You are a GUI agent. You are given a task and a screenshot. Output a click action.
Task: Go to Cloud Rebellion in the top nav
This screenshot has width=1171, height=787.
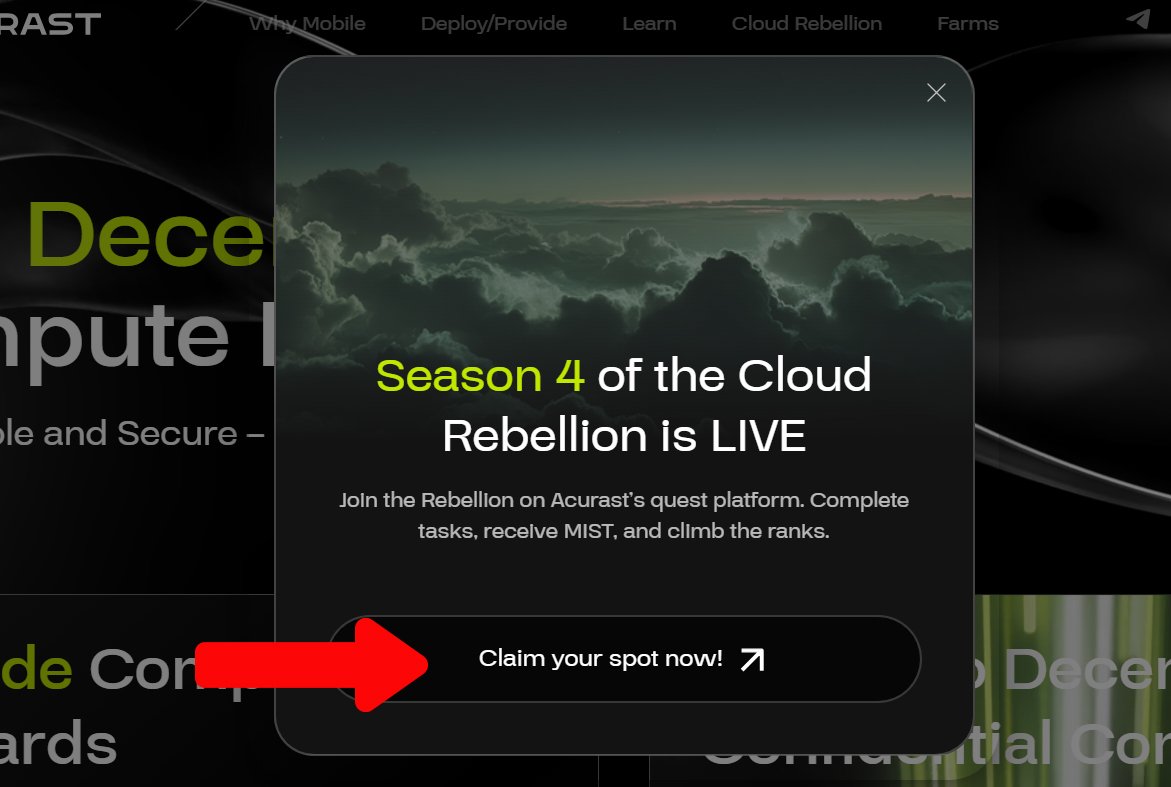[x=807, y=23]
